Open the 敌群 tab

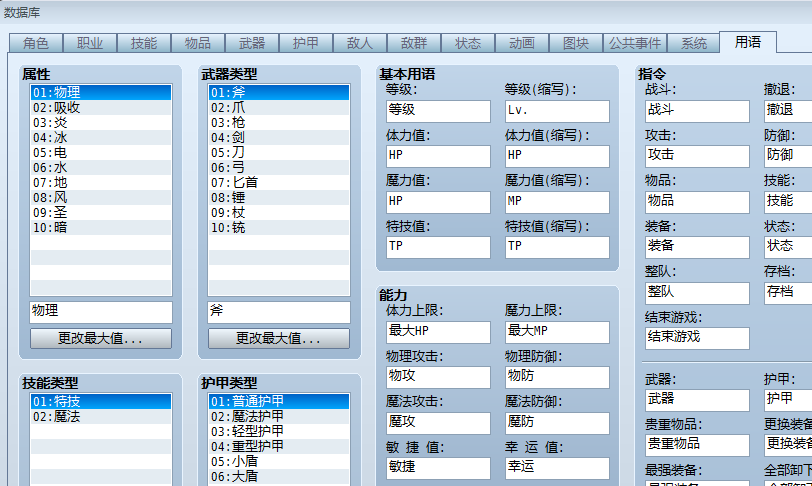coord(414,43)
